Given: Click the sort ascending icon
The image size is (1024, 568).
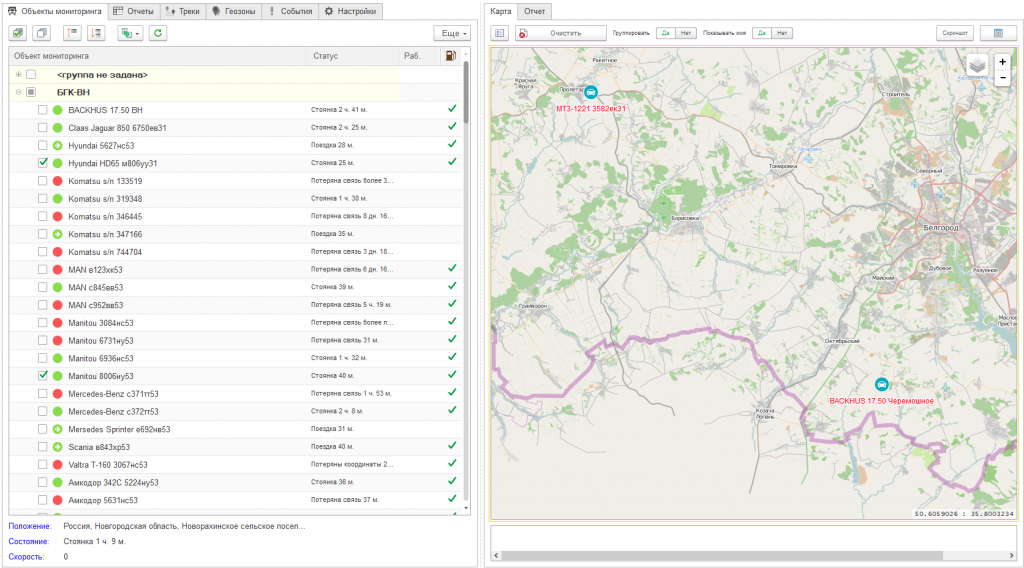Looking at the screenshot, I should (72, 33).
